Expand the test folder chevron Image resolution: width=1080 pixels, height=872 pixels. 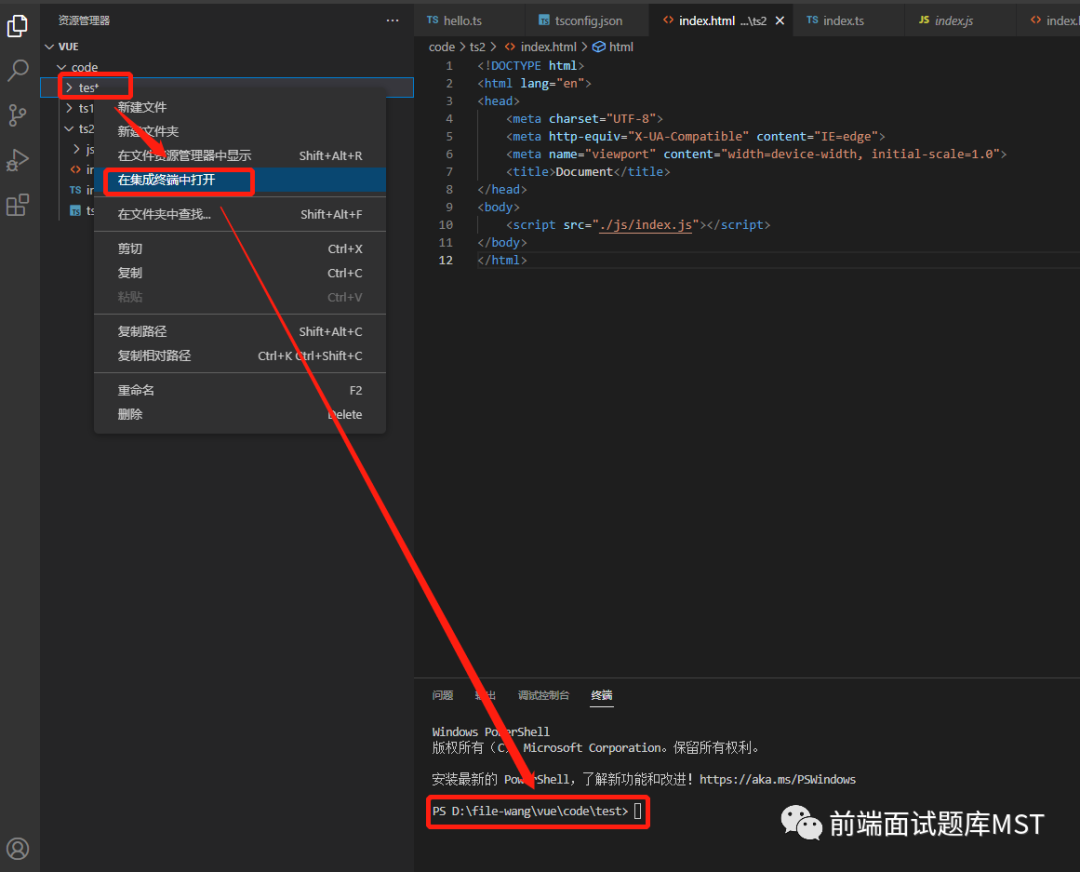[69, 87]
